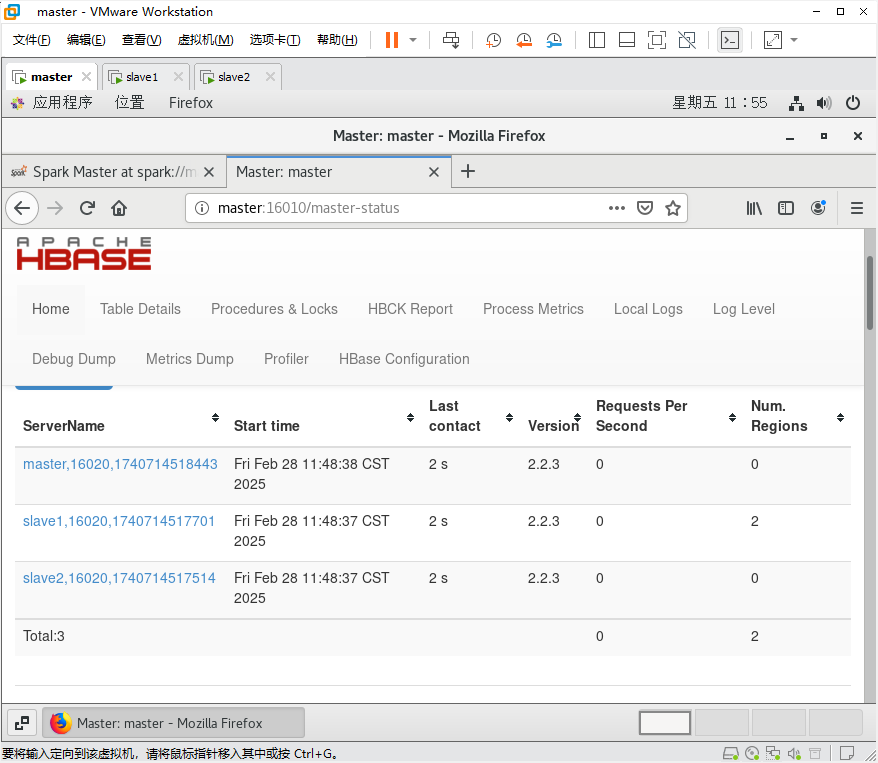
Task: Sort table by ServerName column arrows
Action: click(216, 418)
